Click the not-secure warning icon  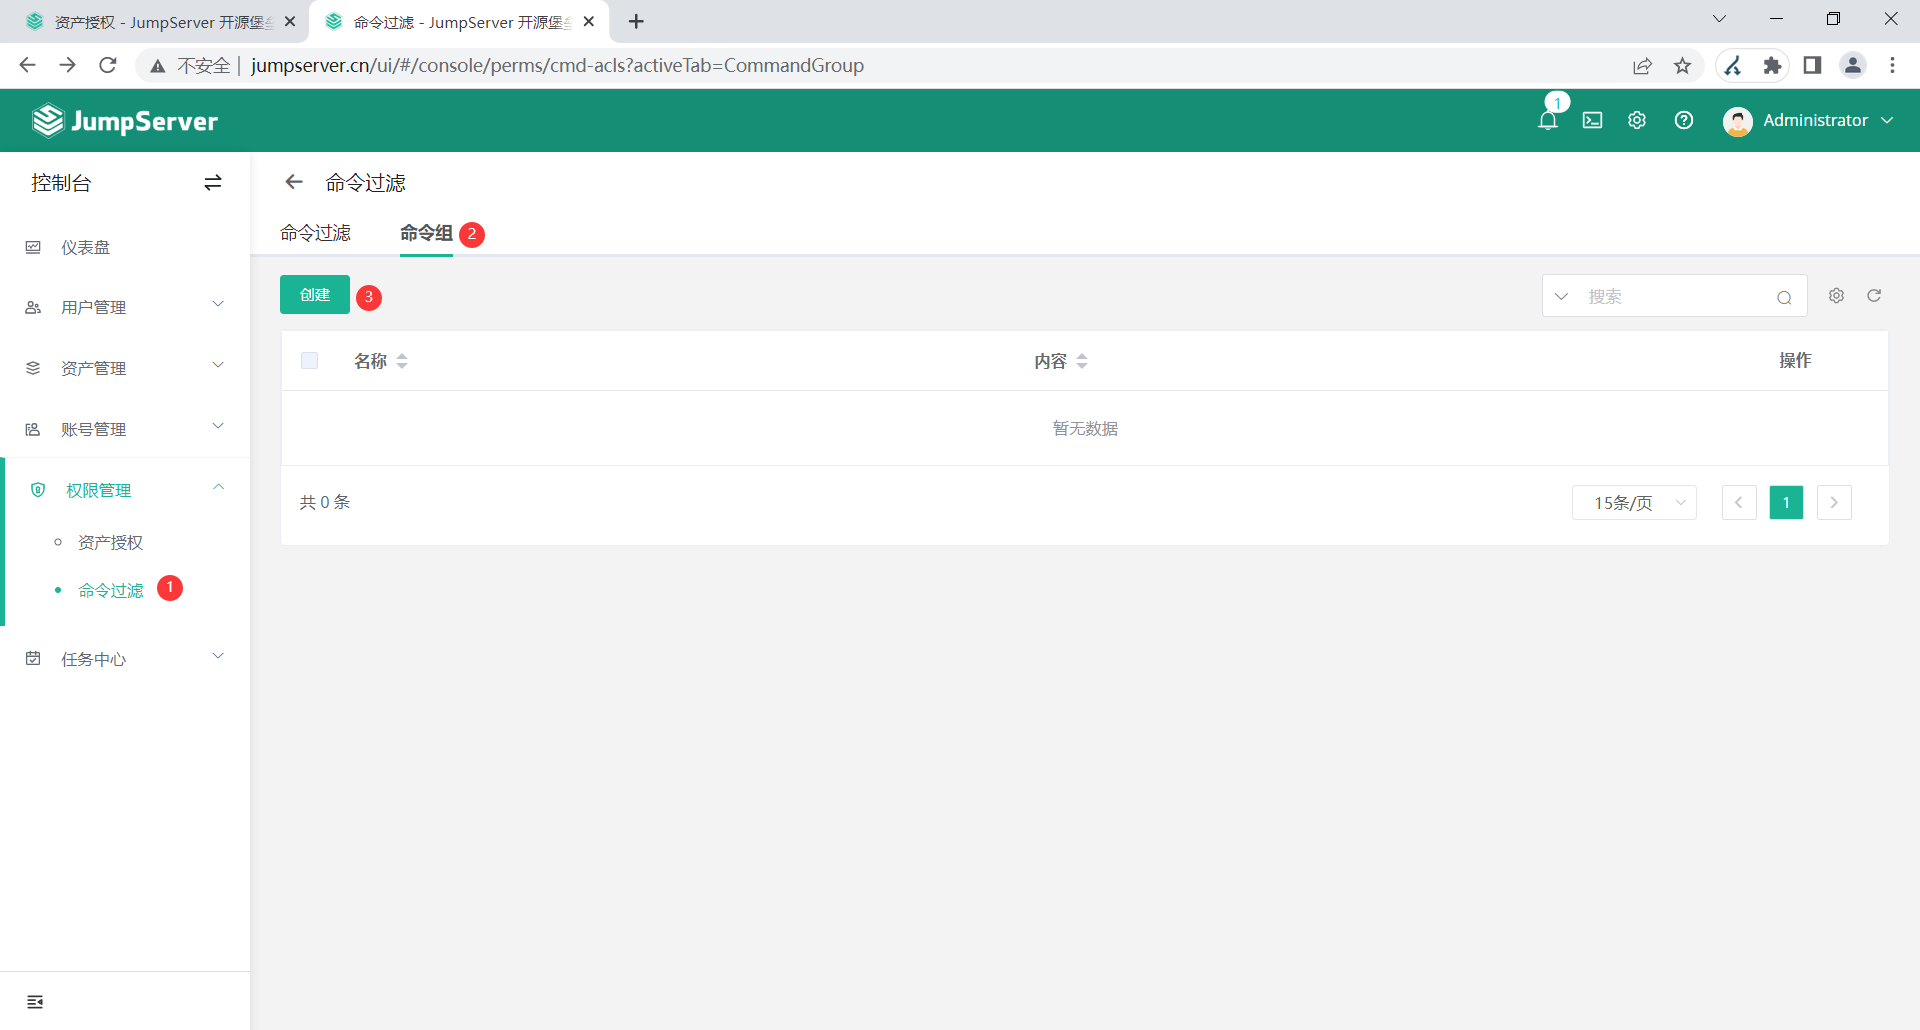pos(158,66)
